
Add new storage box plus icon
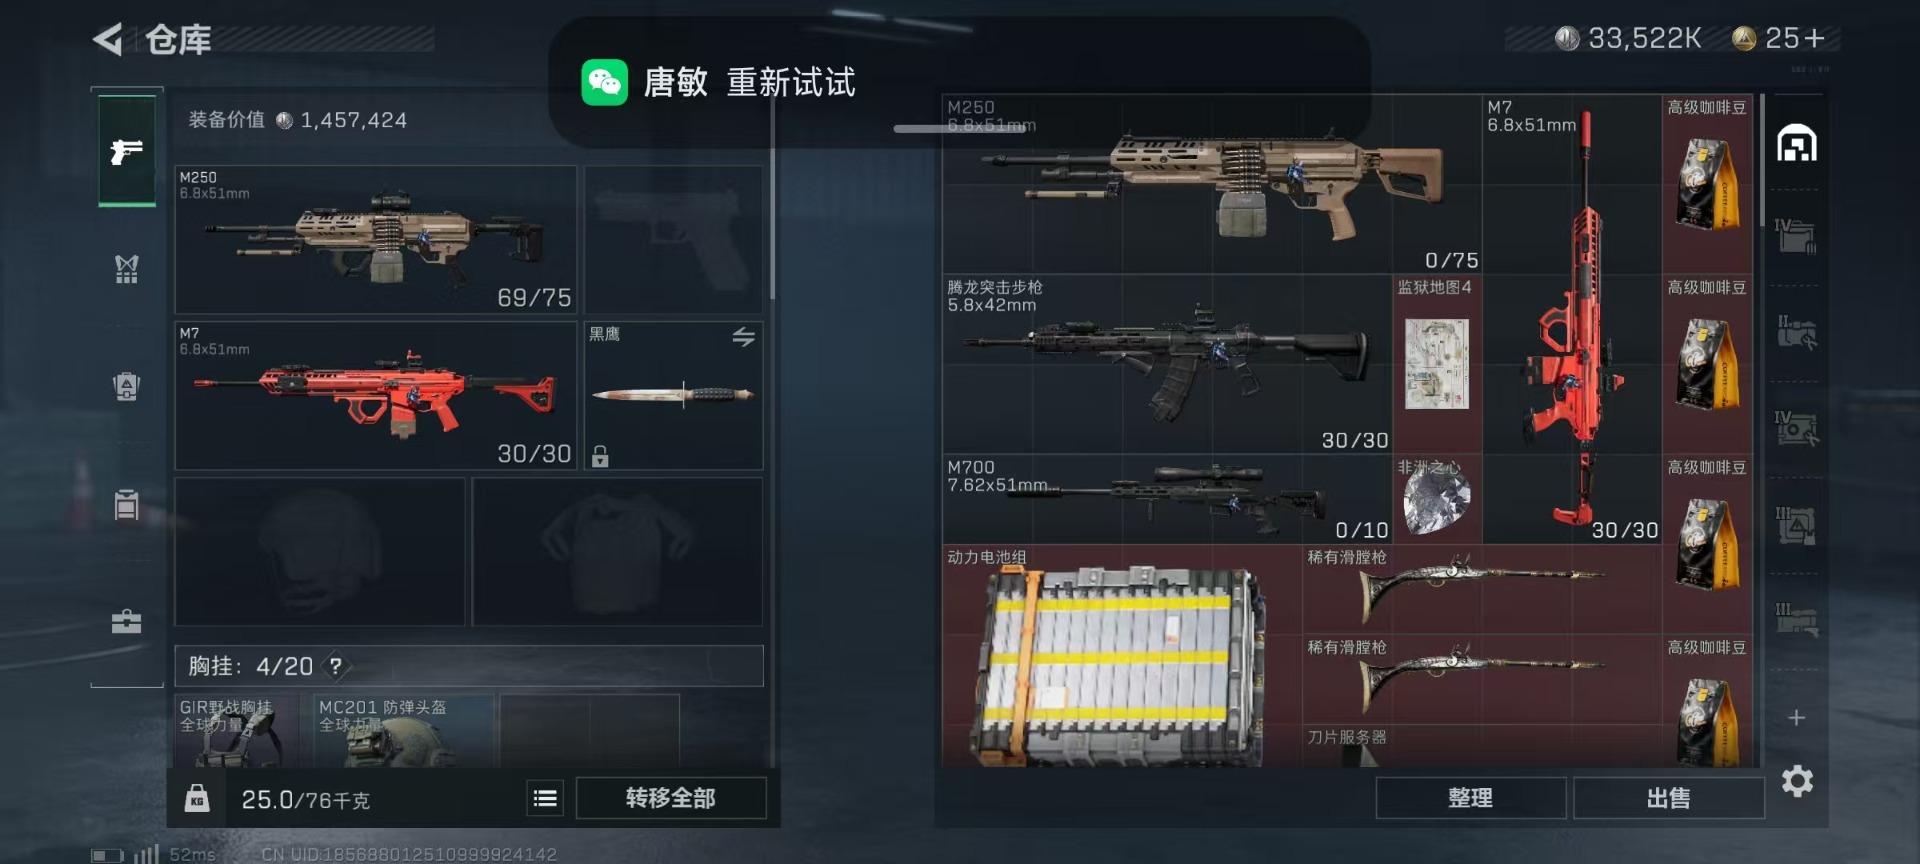[x=1796, y=718]
